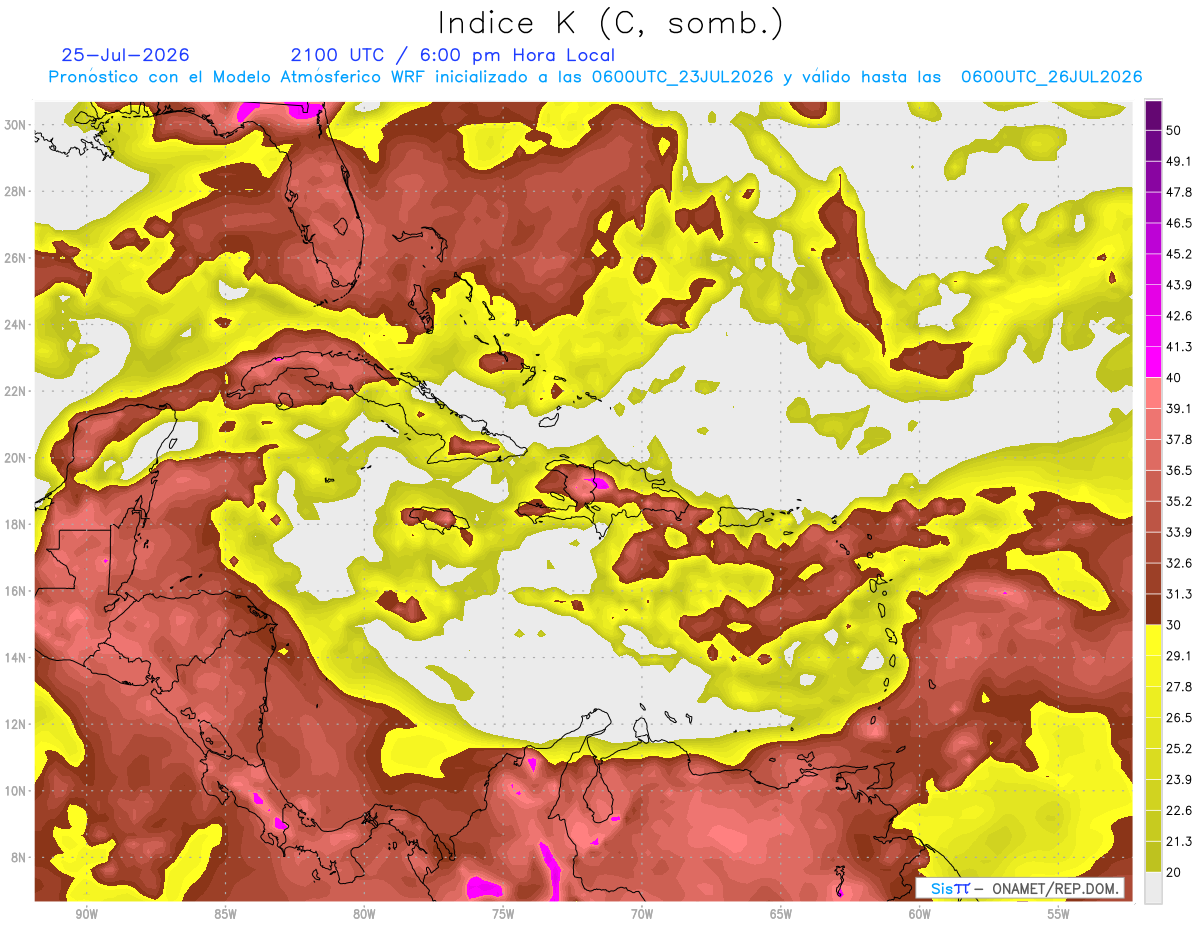Click the 22N latitude axis label
Screen dimensions: 1200x927
coord(16,391)
